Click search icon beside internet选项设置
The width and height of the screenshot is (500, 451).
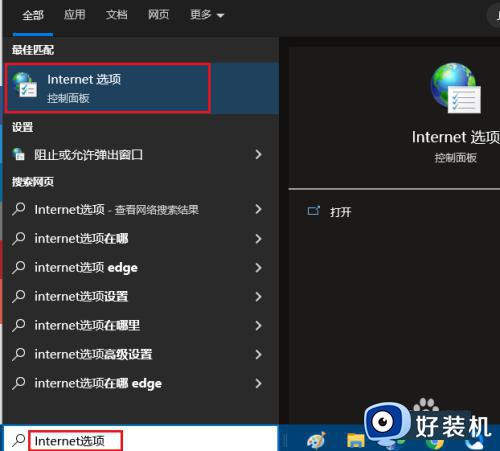(19, 296)
